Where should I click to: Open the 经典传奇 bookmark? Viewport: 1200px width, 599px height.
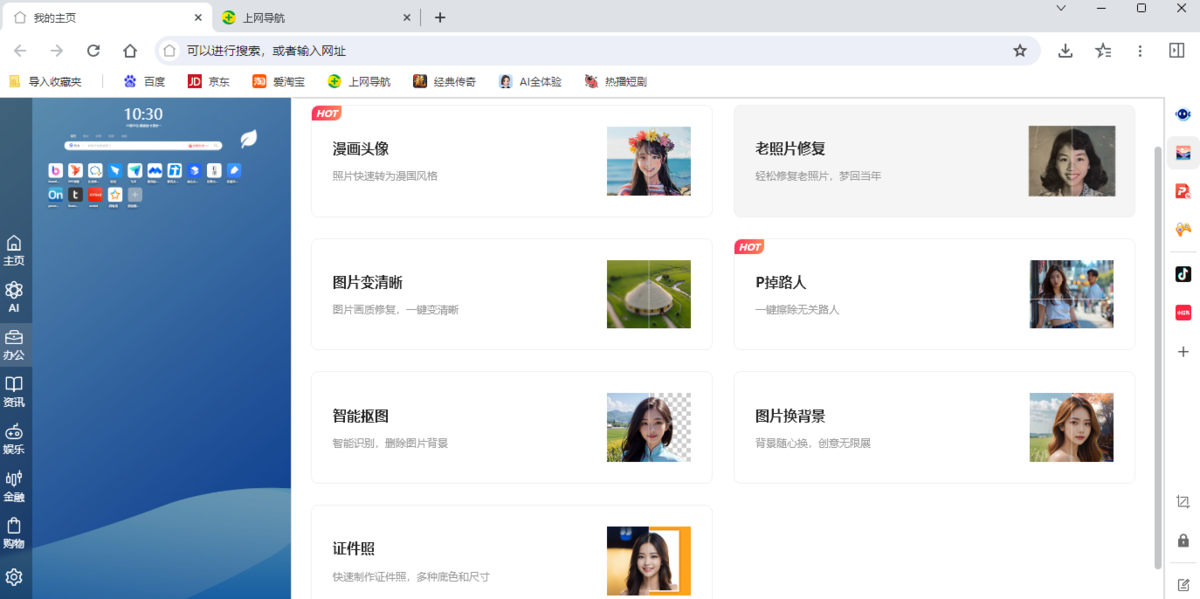445,82
